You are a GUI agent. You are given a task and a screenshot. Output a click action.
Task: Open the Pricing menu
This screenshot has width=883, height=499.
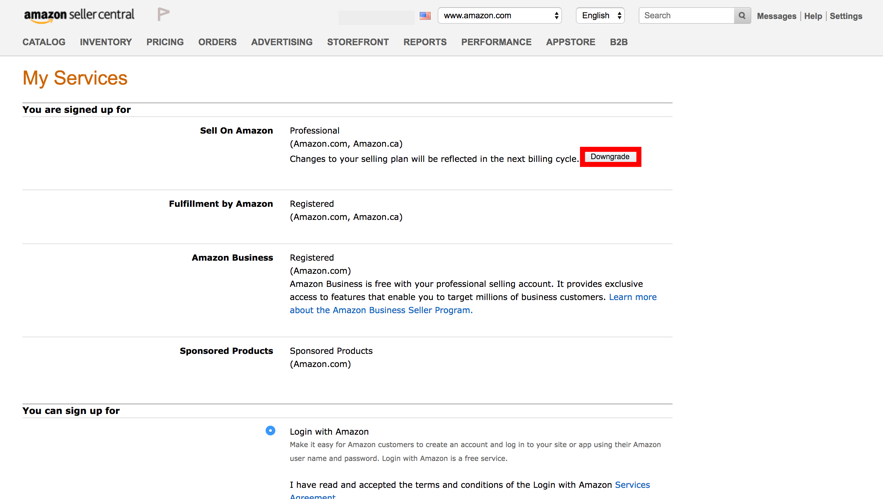165,42
